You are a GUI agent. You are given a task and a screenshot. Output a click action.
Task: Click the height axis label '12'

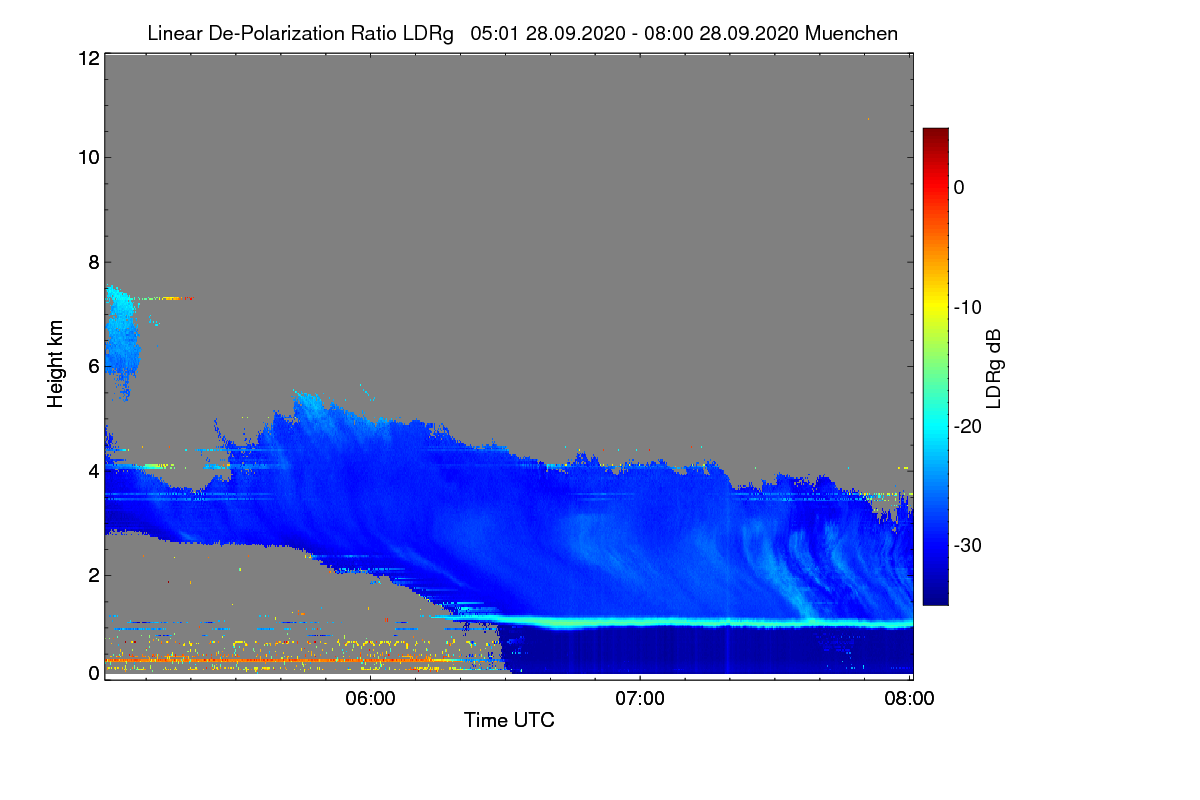[x=87, y=58]
